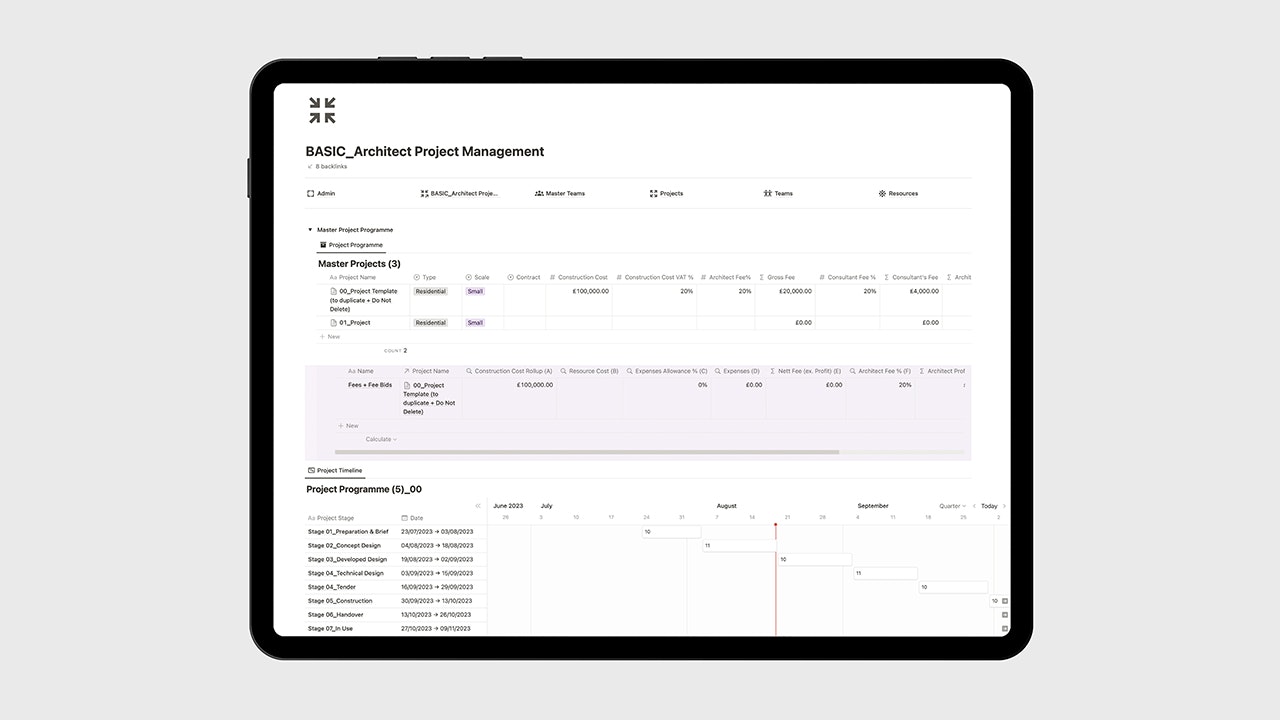Viewport: 1280px width, 720px height.
Task: Click the Gross Fee column header
Action: click(777, 277)
